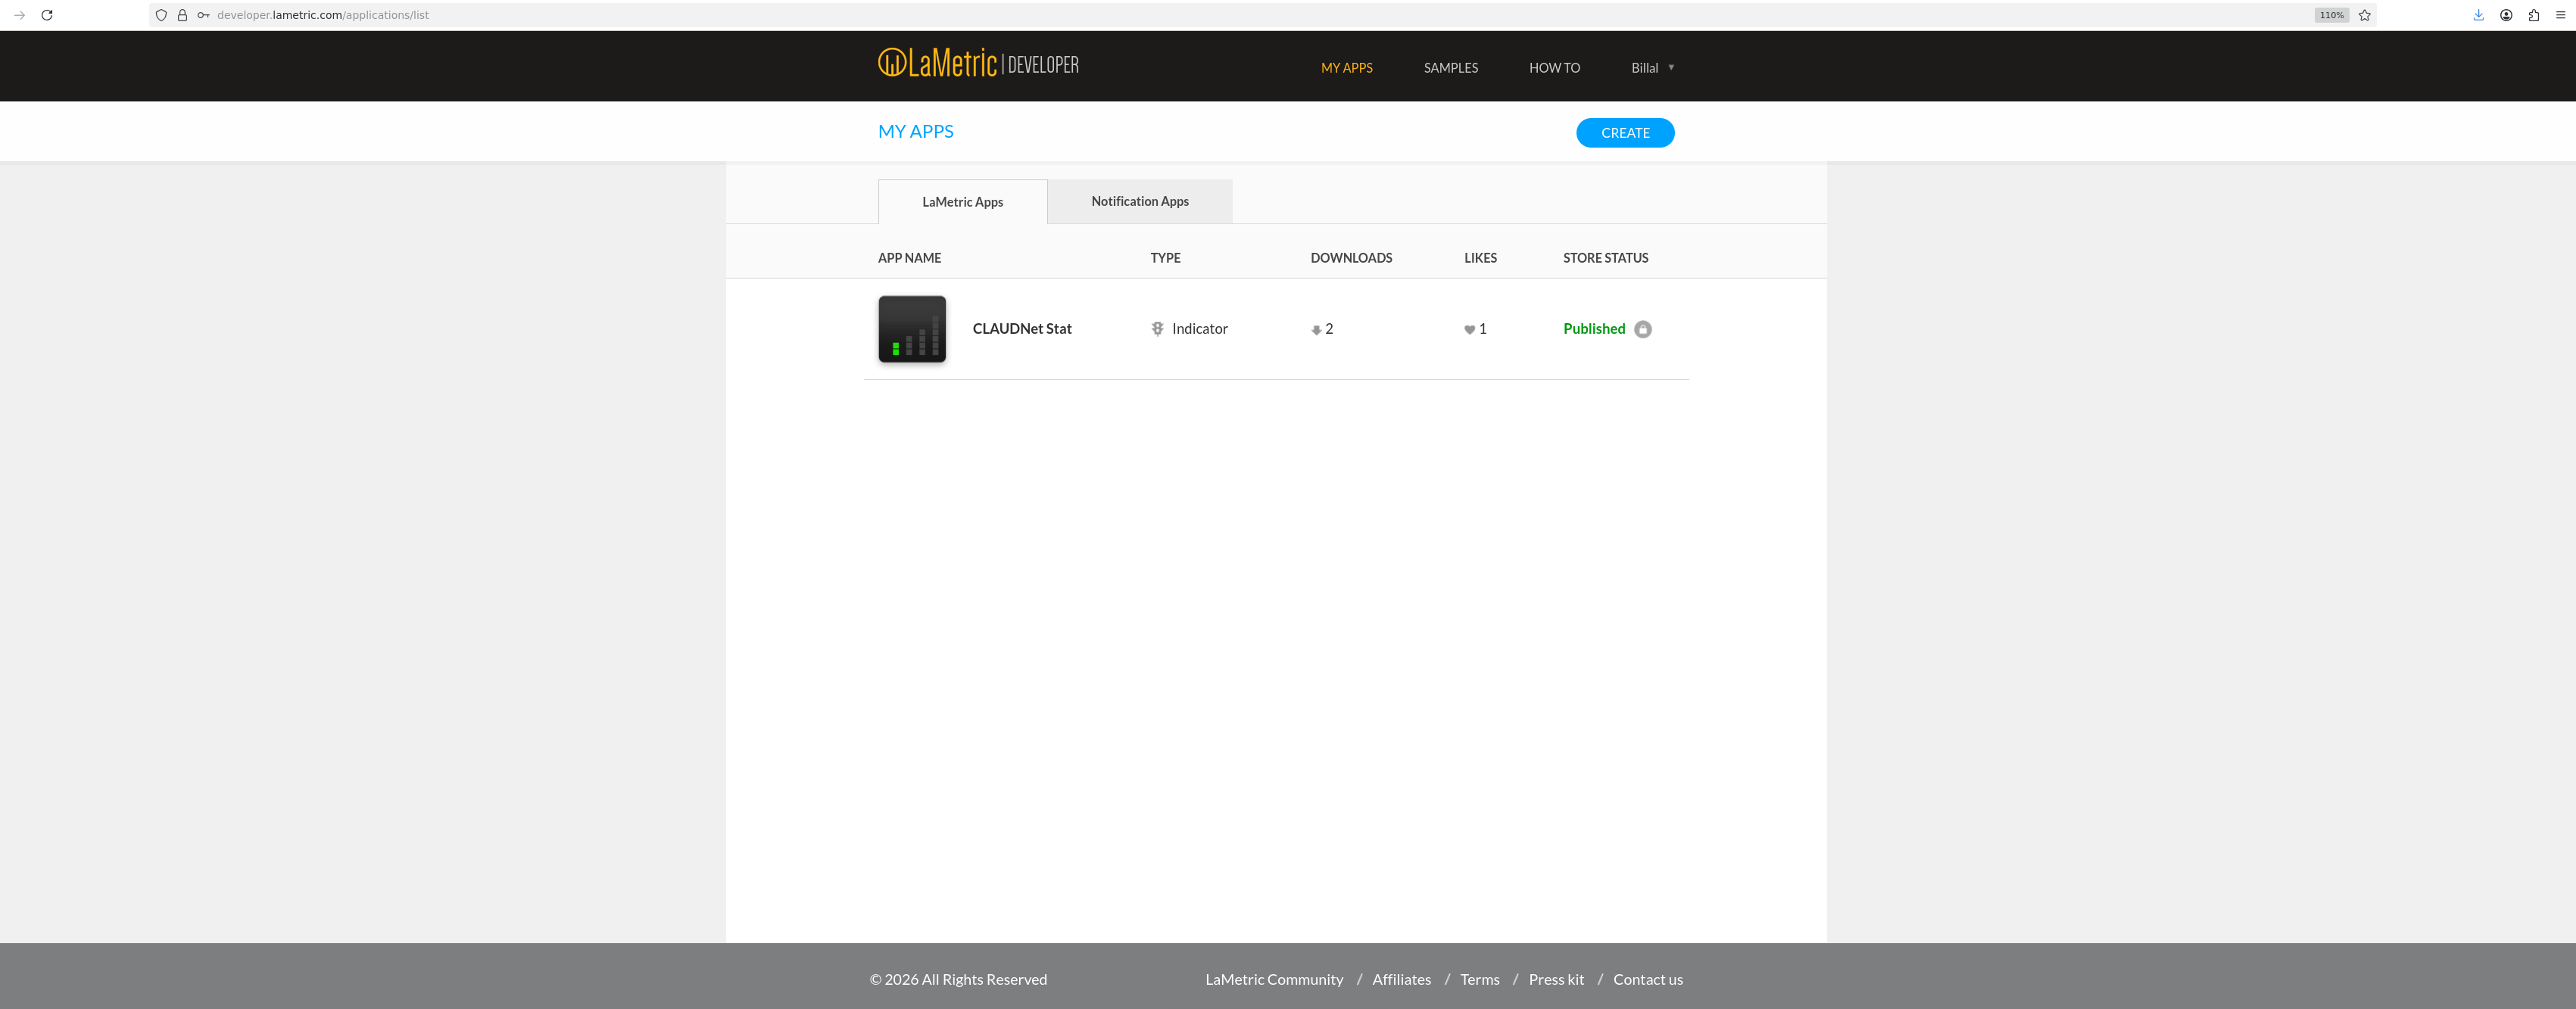
Task: Switch to the Notification Apps tab
Action: coord(1140,201)
